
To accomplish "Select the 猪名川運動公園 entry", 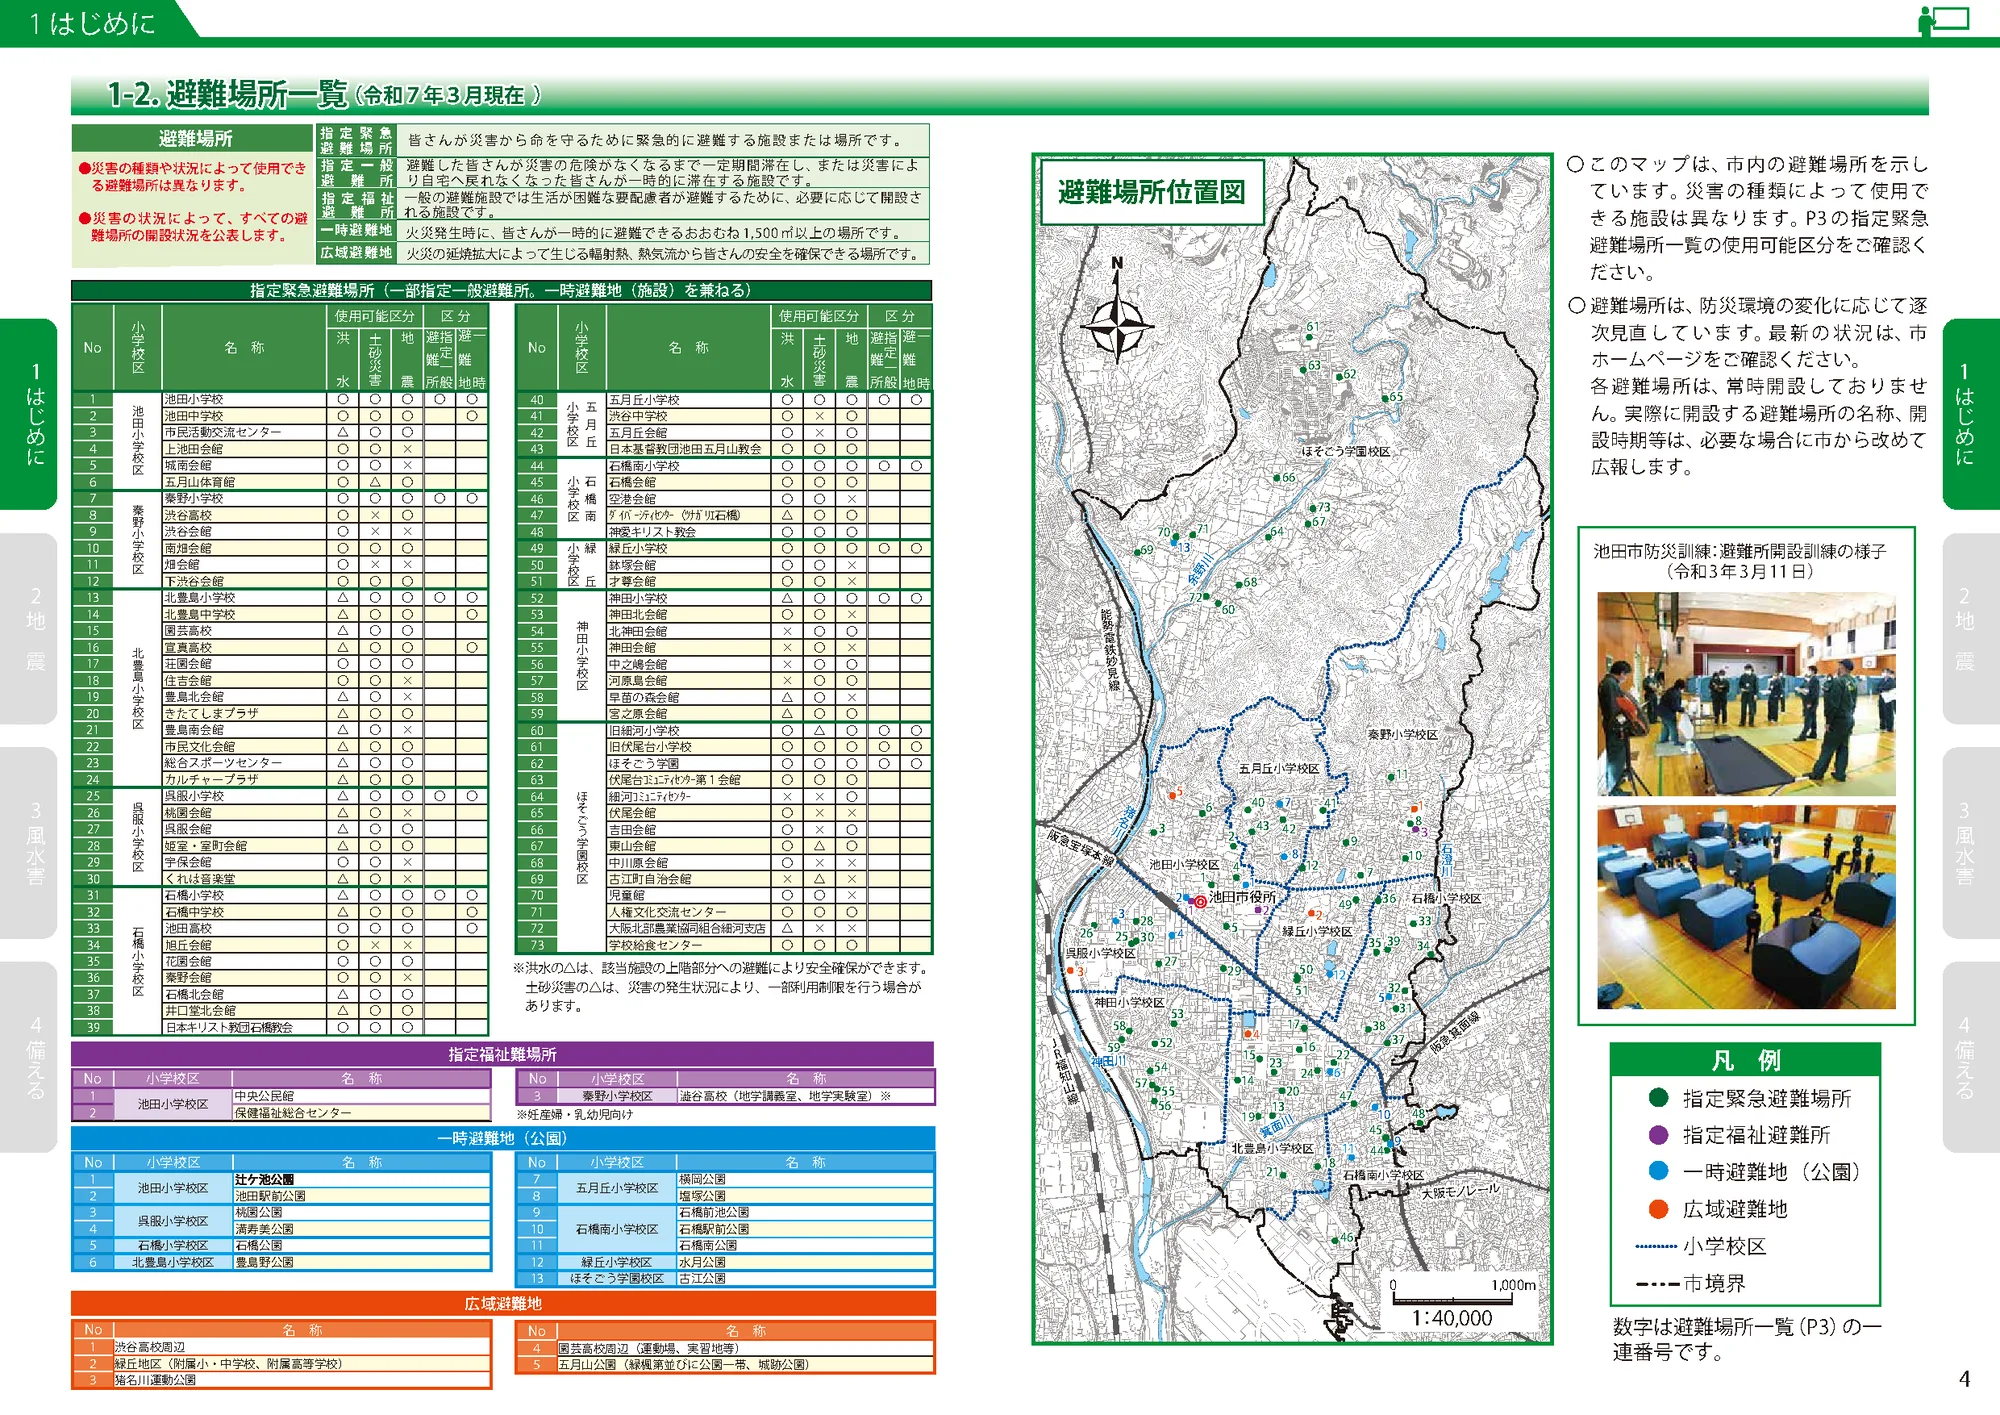I will point(156,1380).
